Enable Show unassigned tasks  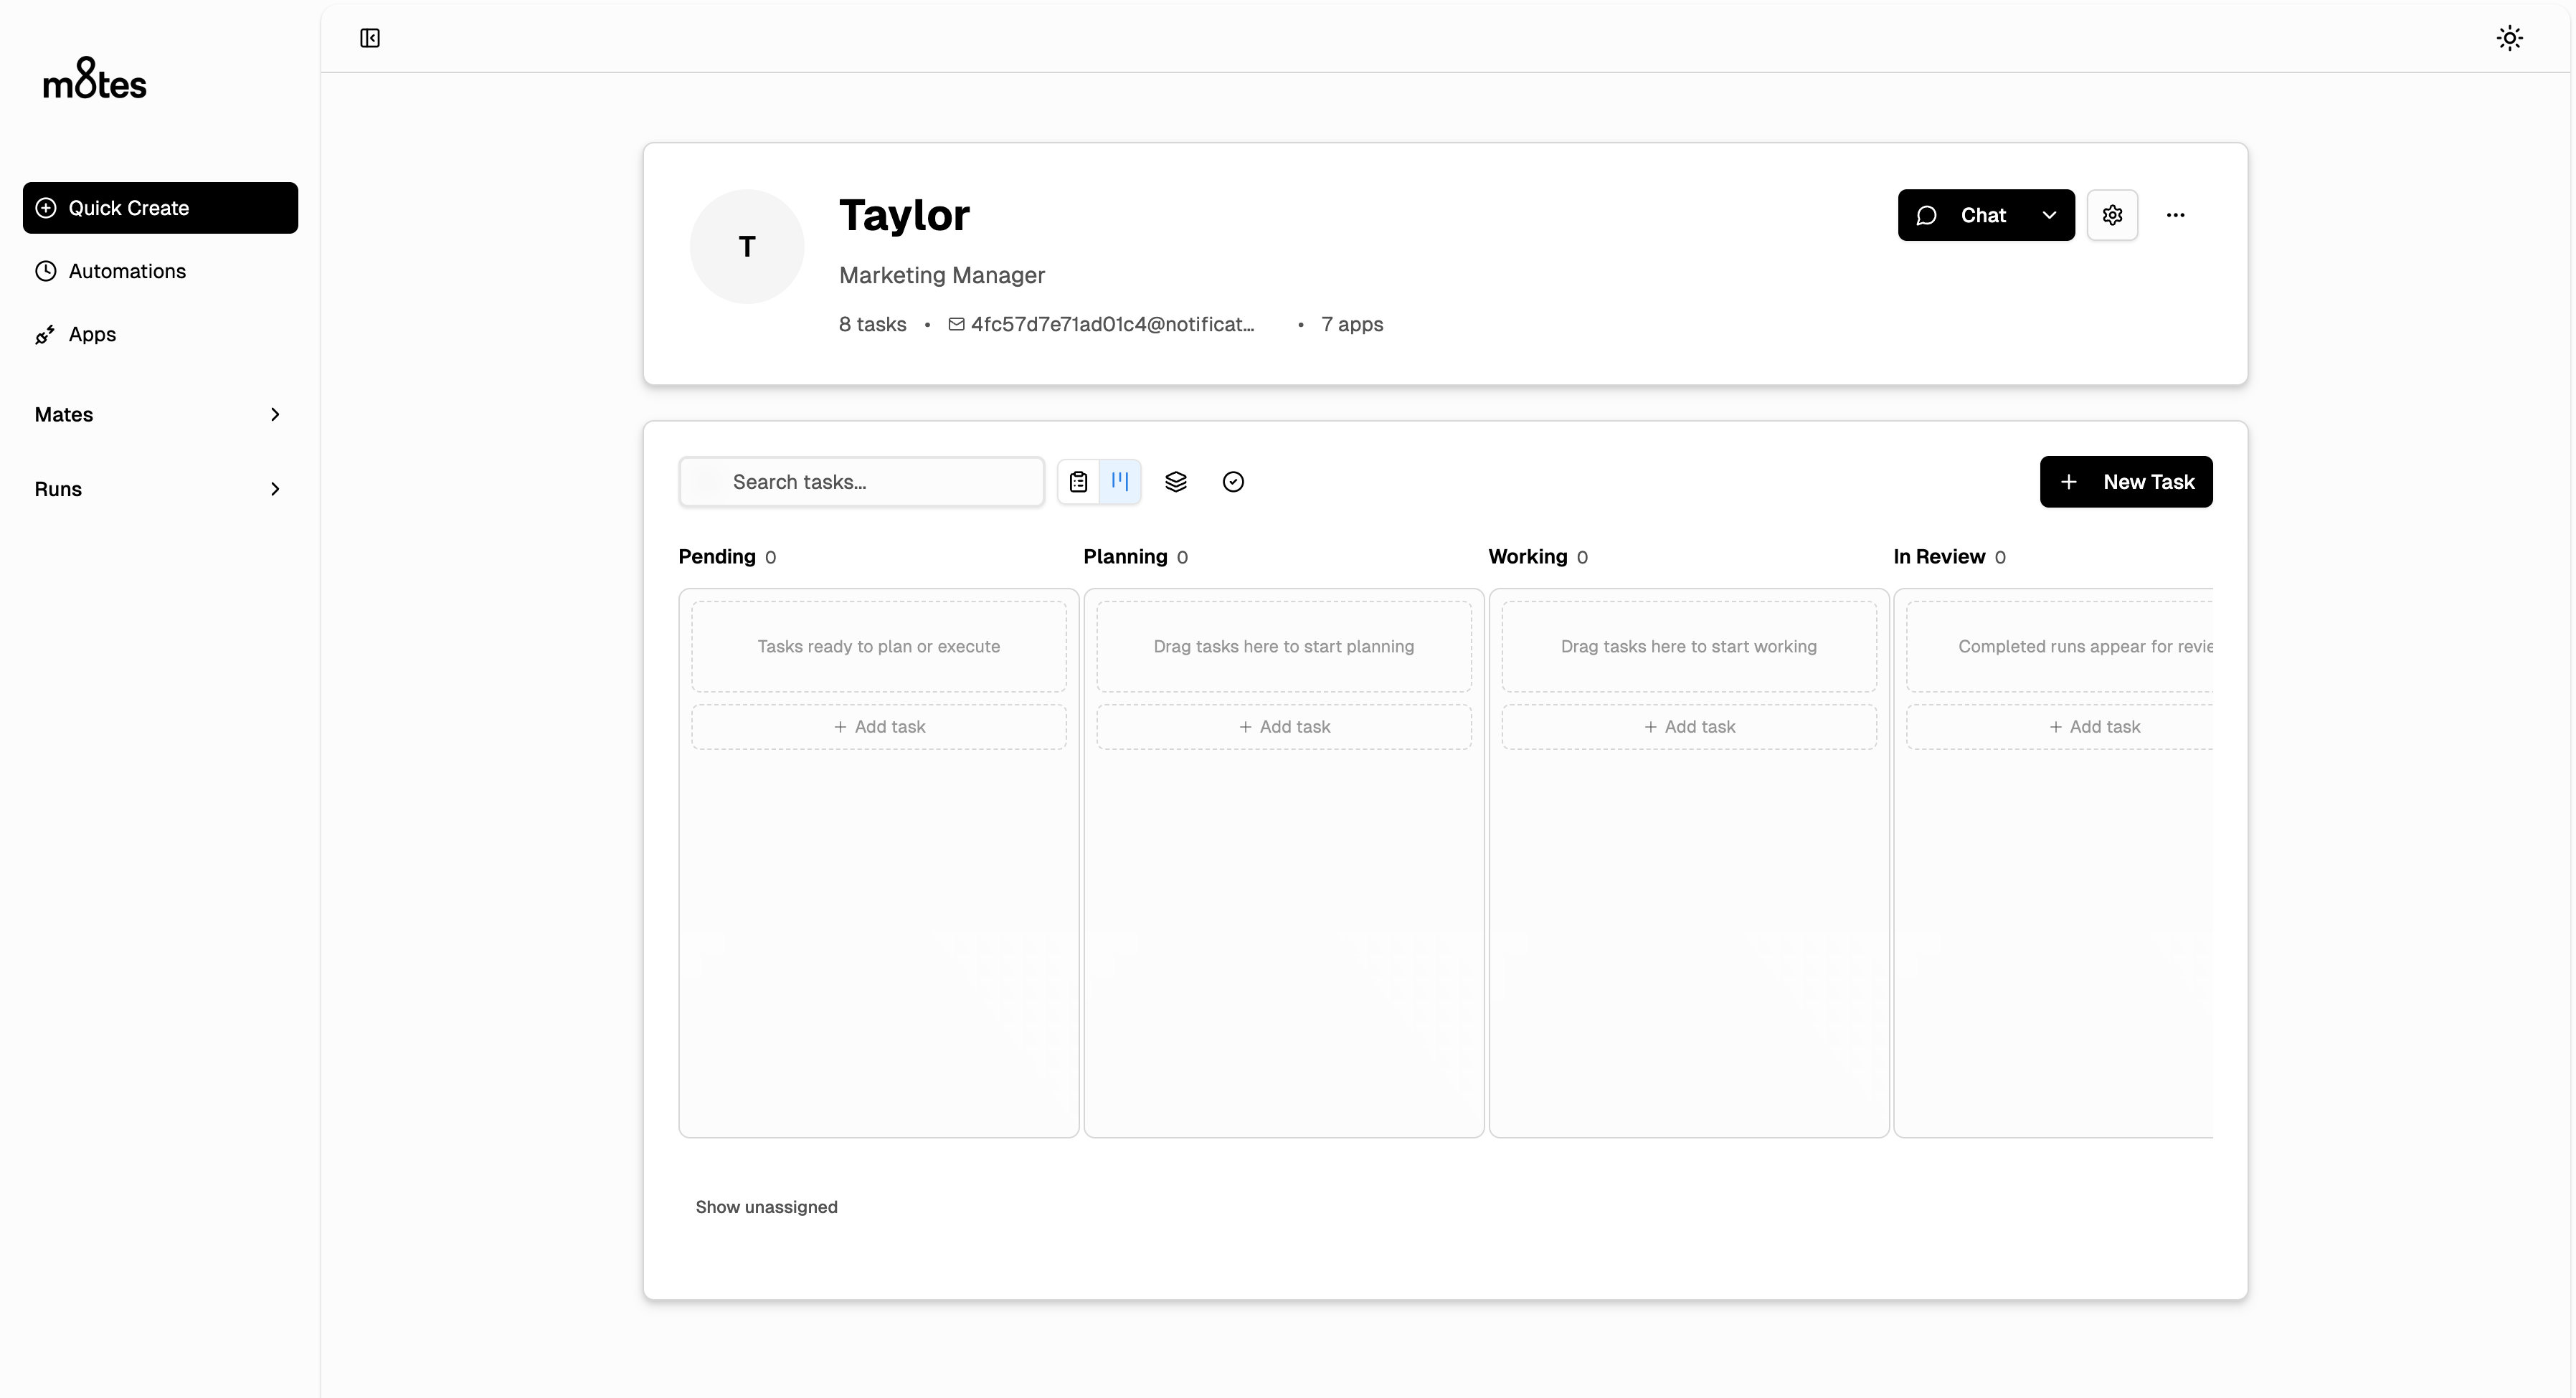(766, 1207)
